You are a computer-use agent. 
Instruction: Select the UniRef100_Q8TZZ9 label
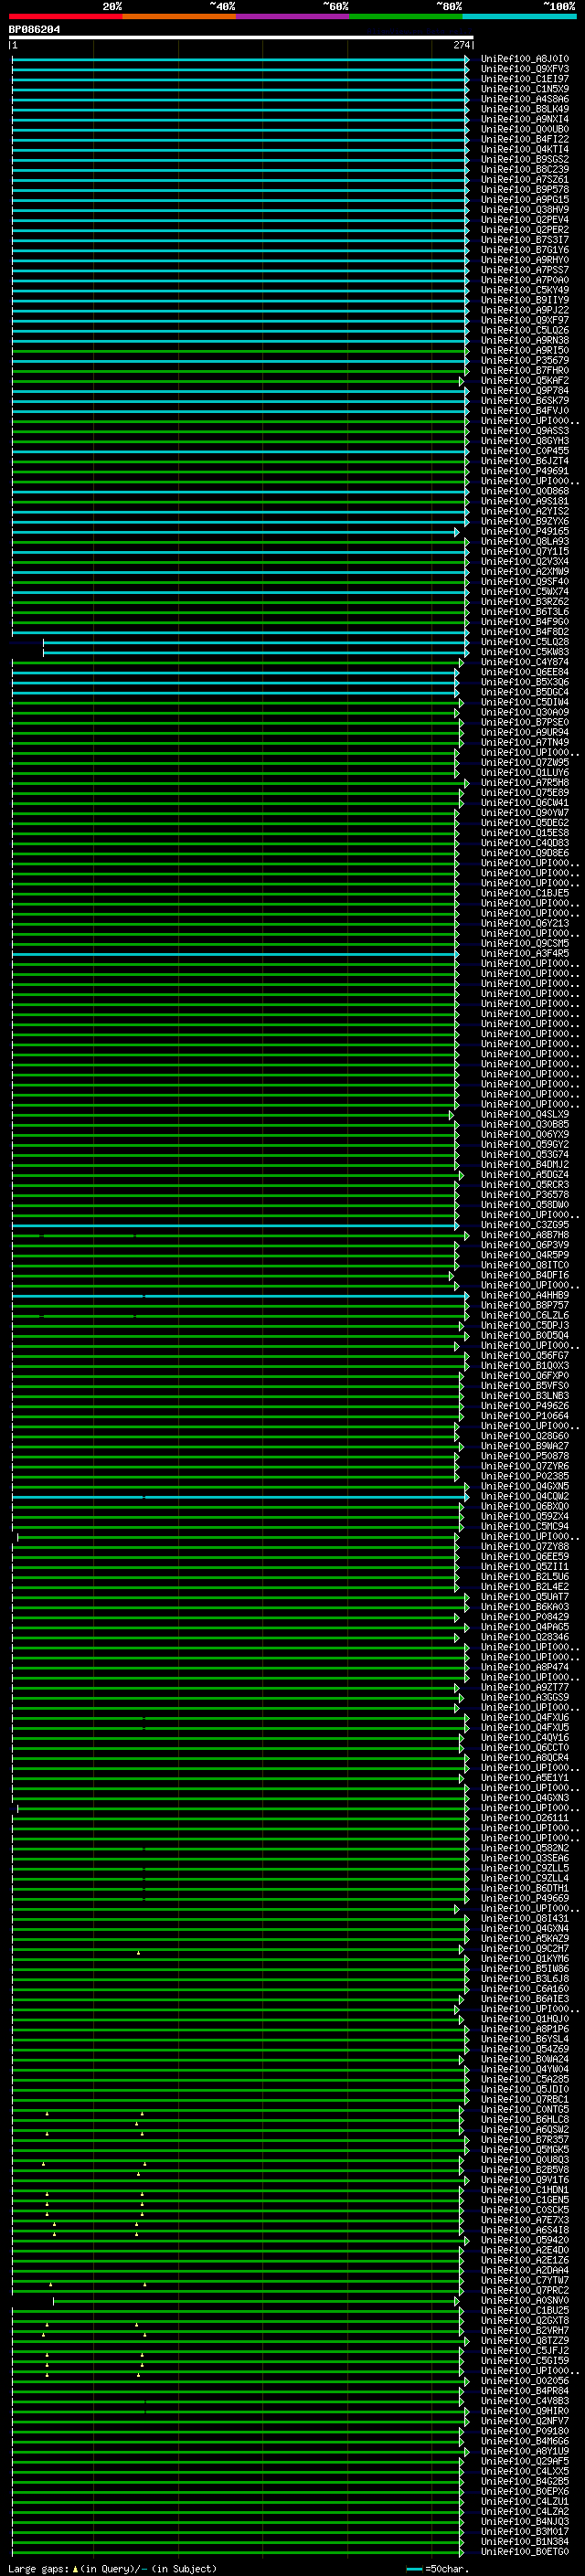click(525, 2341)
